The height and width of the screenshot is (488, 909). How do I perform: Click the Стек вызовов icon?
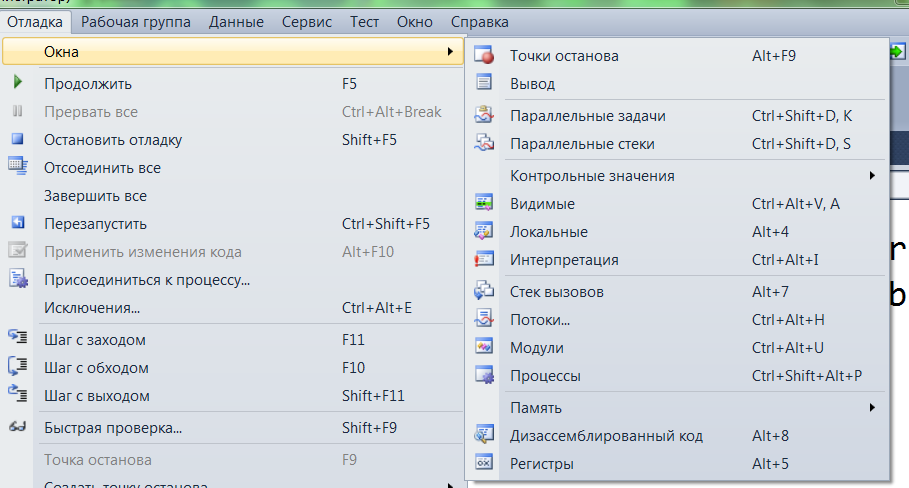tap(484, 290)
